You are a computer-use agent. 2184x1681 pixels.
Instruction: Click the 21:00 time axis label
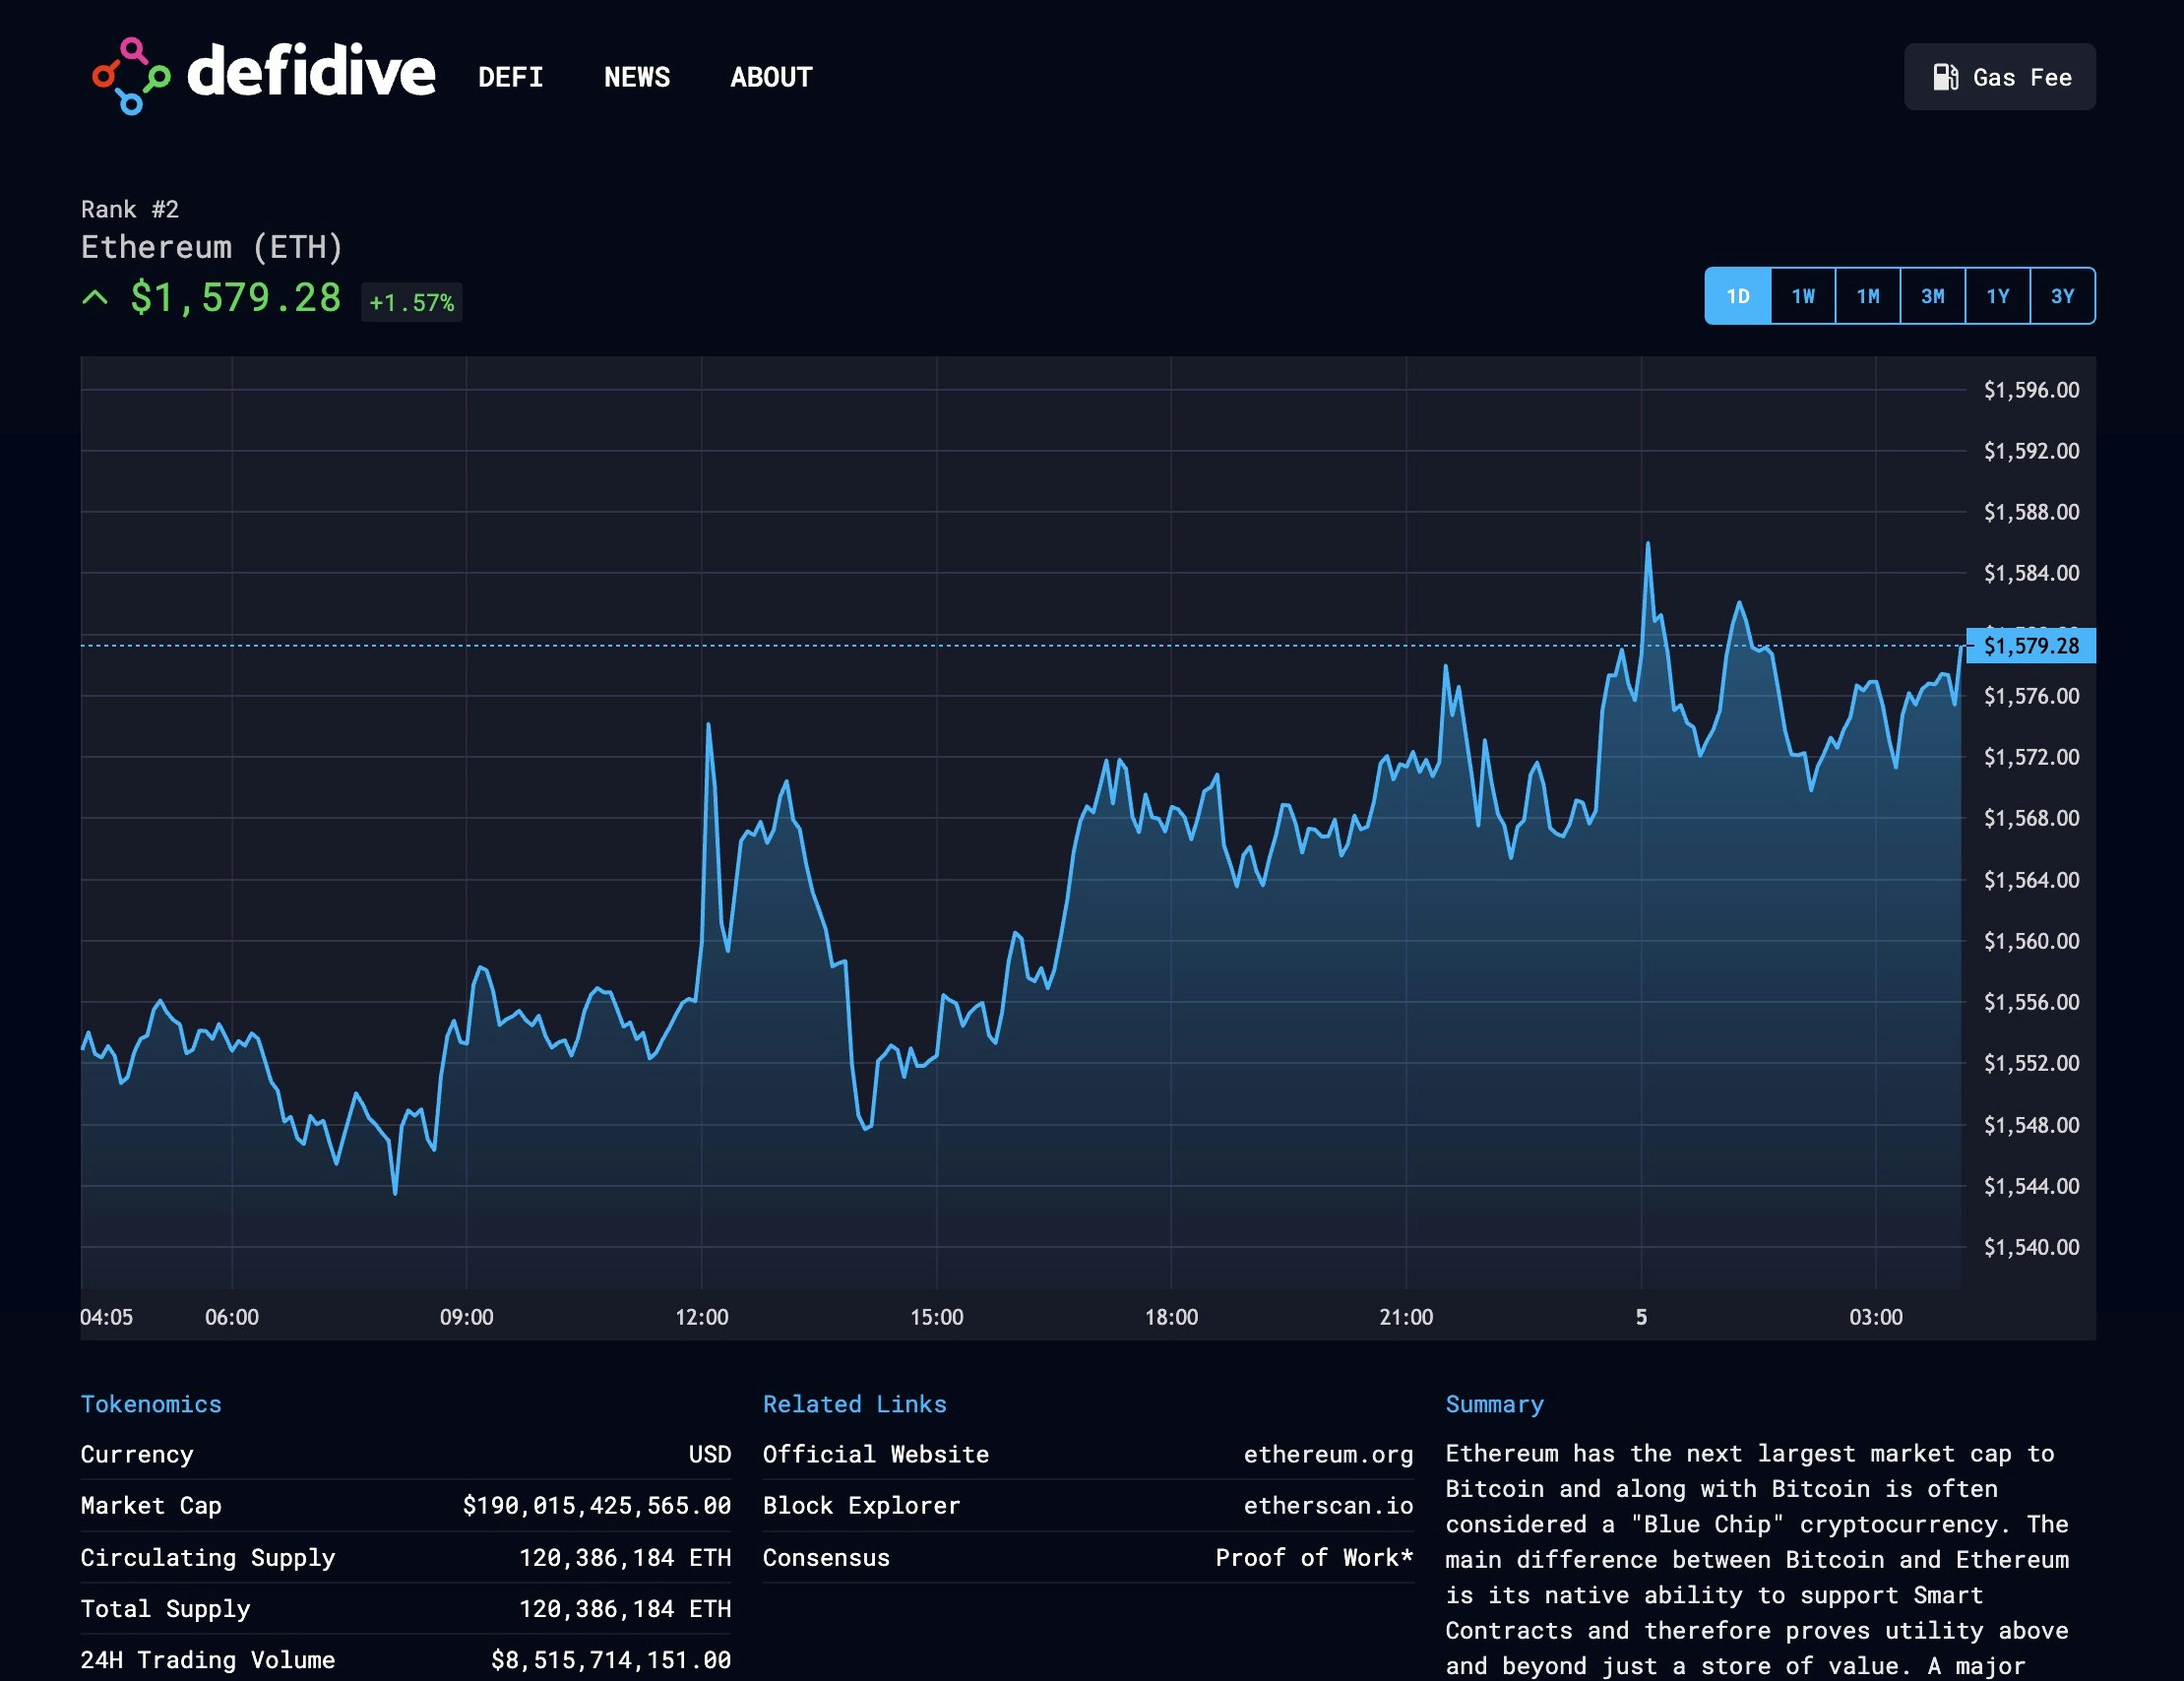(x=1406, y=1317)
